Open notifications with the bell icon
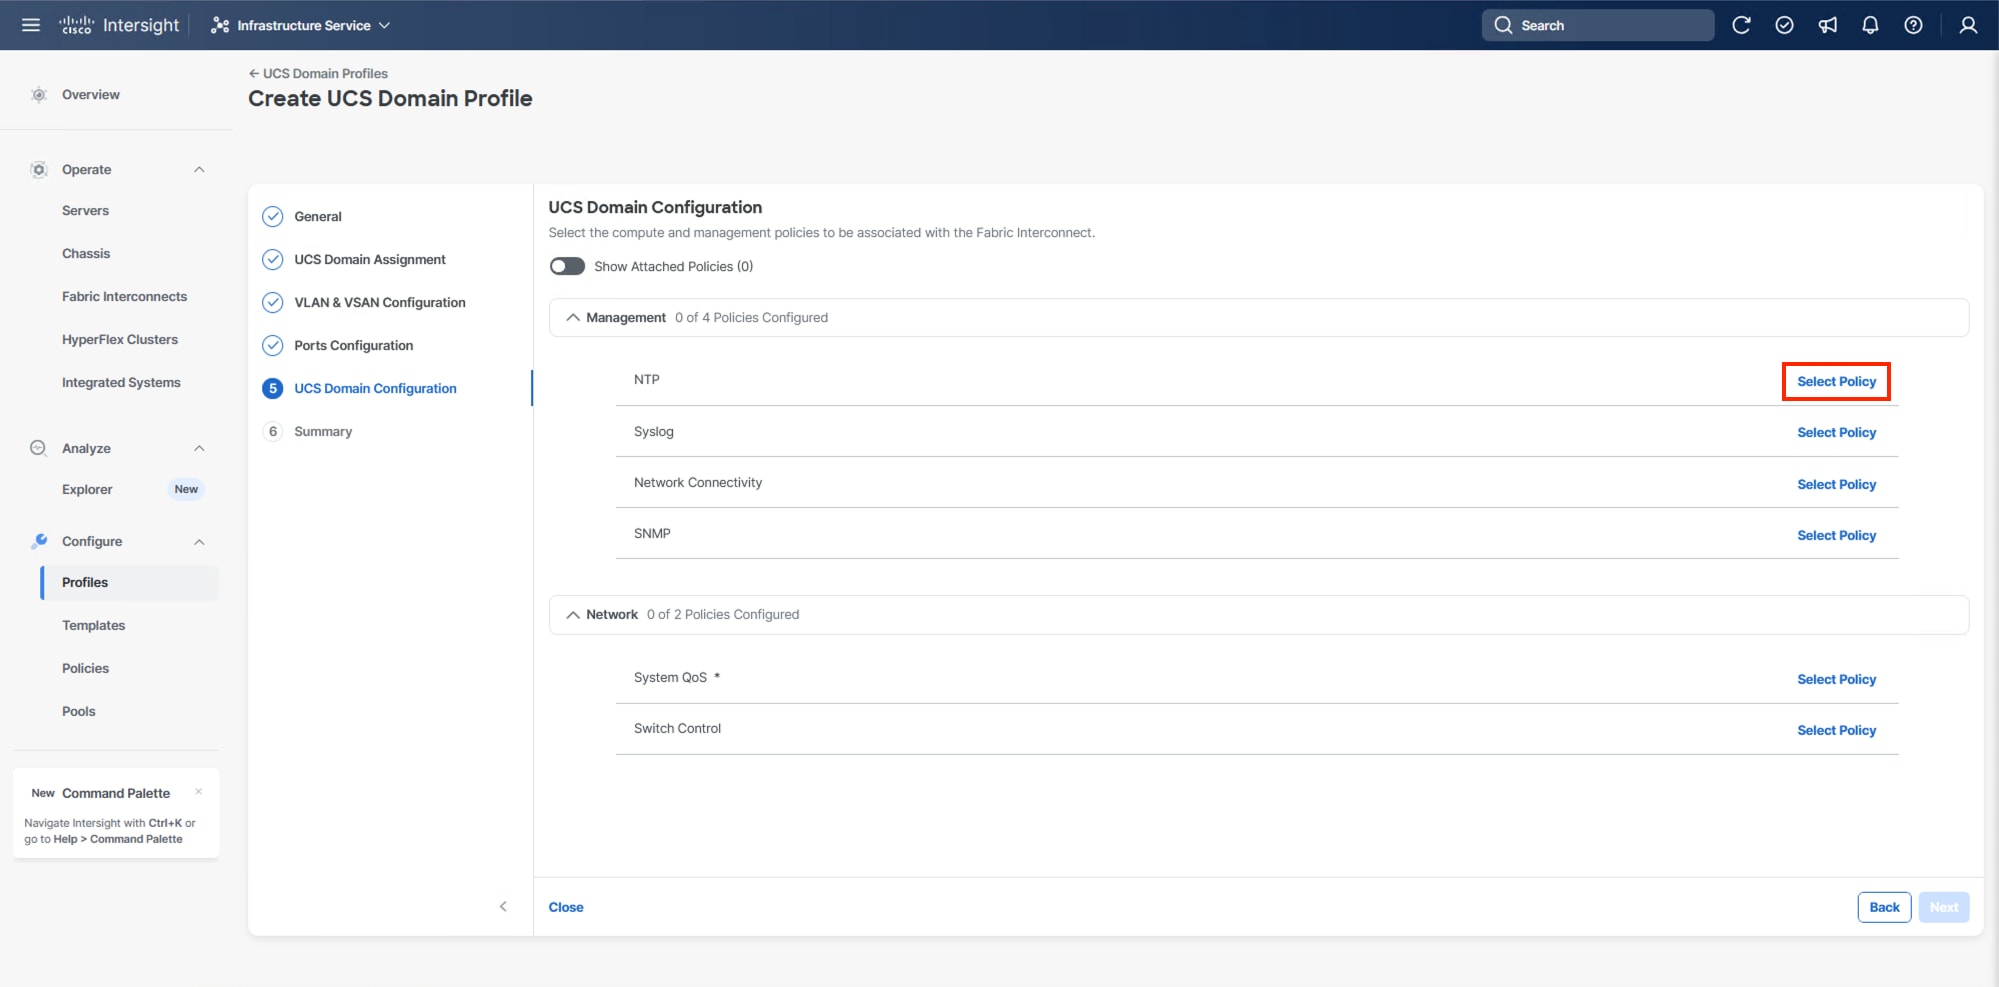The width and height of the screenshot is (1999, 987). pos(1870,25)
